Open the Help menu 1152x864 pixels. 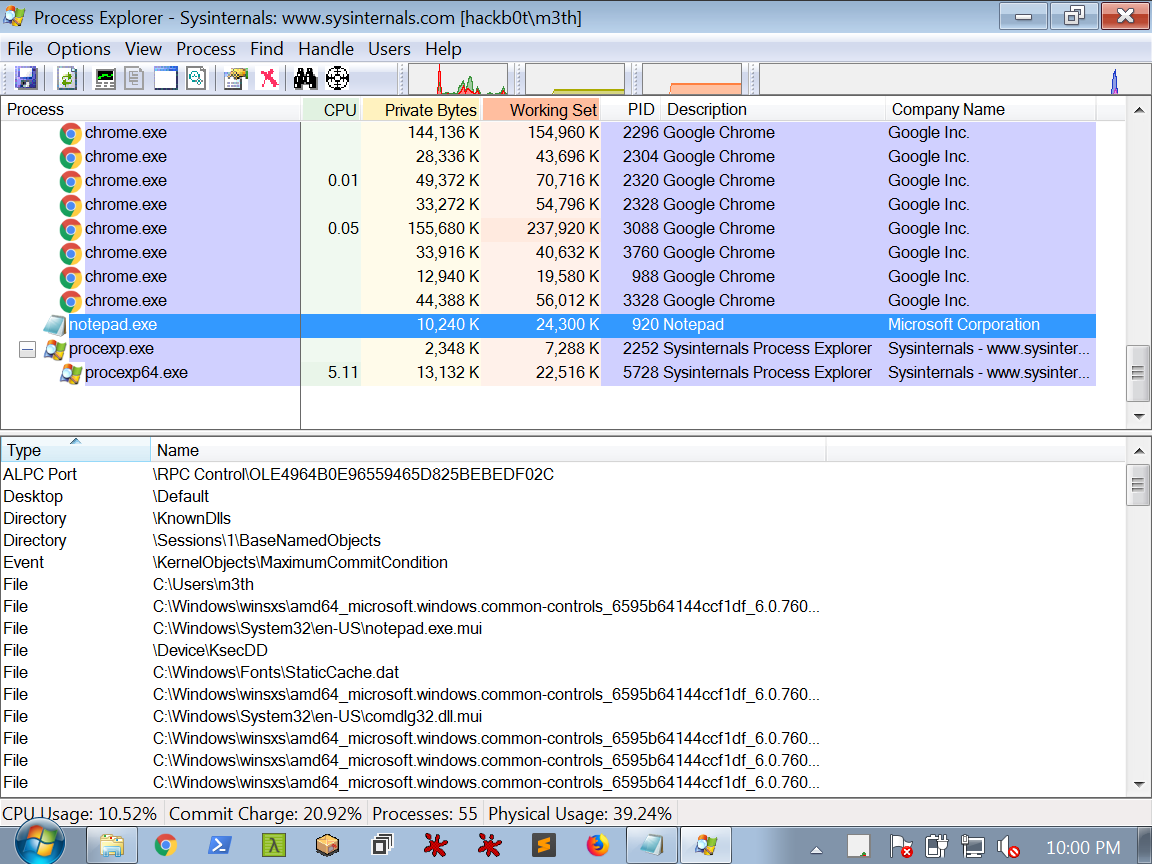pyautogui.click(x=443, y=49)
